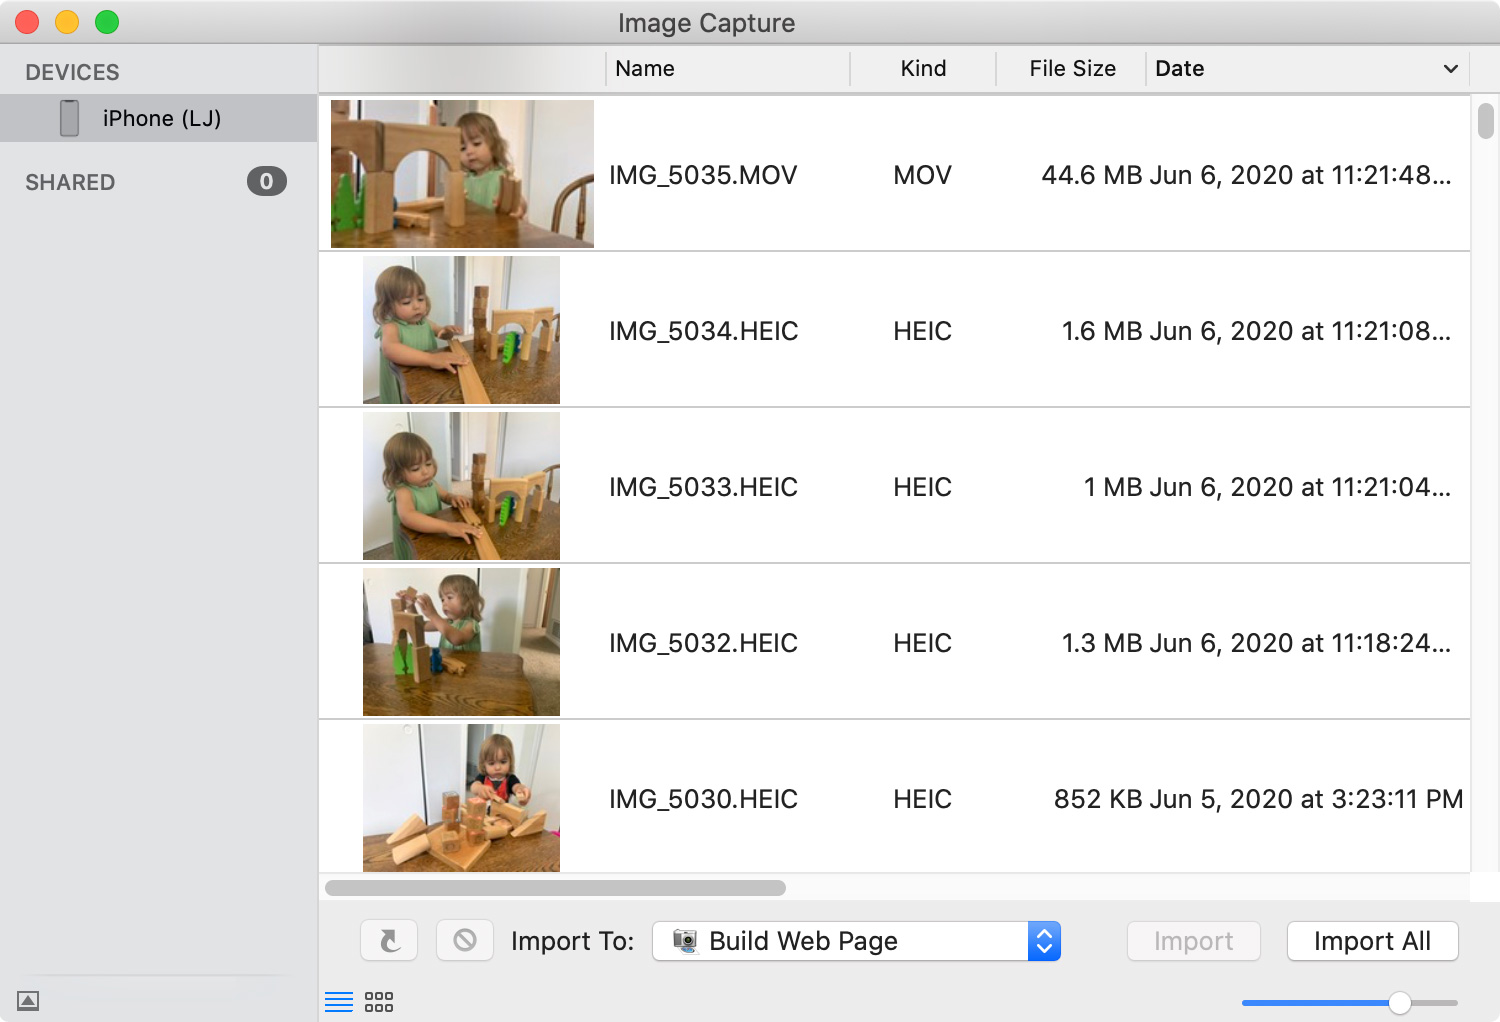Image resolution: width=1500 pixels, height=1022 pixels.
Task: Click the iPhone device icon in sidebar
Action: tap(69, 118)
